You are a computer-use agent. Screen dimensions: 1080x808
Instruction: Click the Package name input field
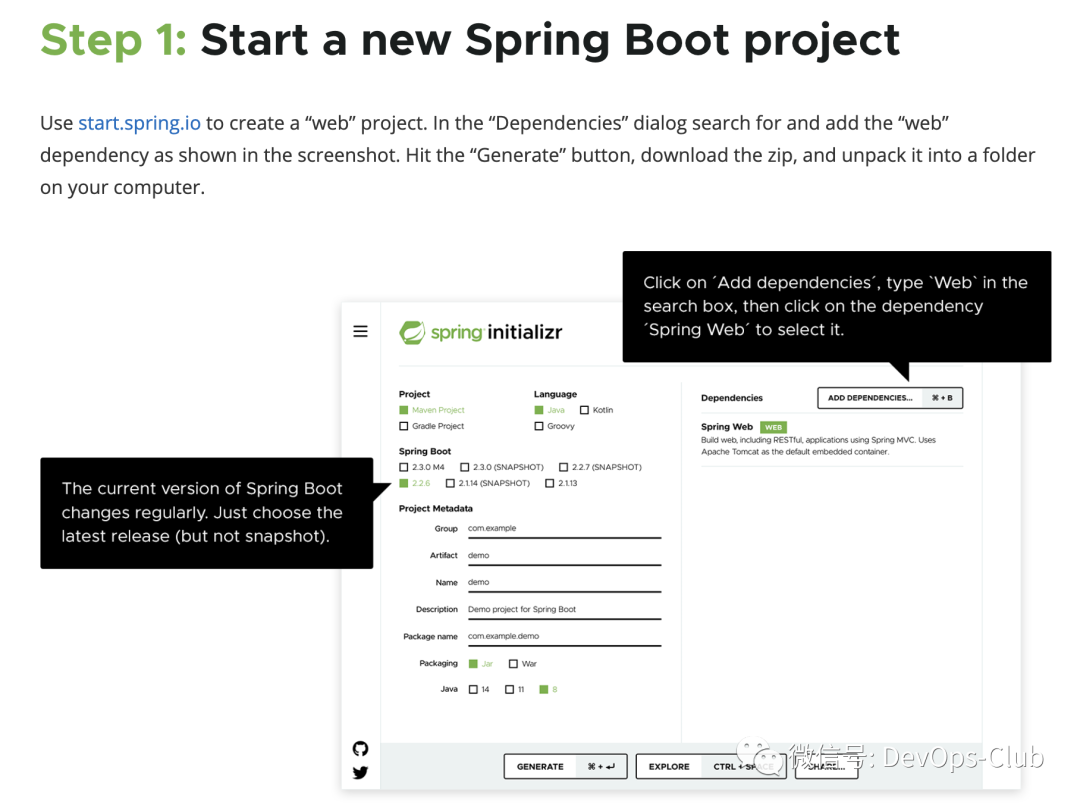click(564, 636)
